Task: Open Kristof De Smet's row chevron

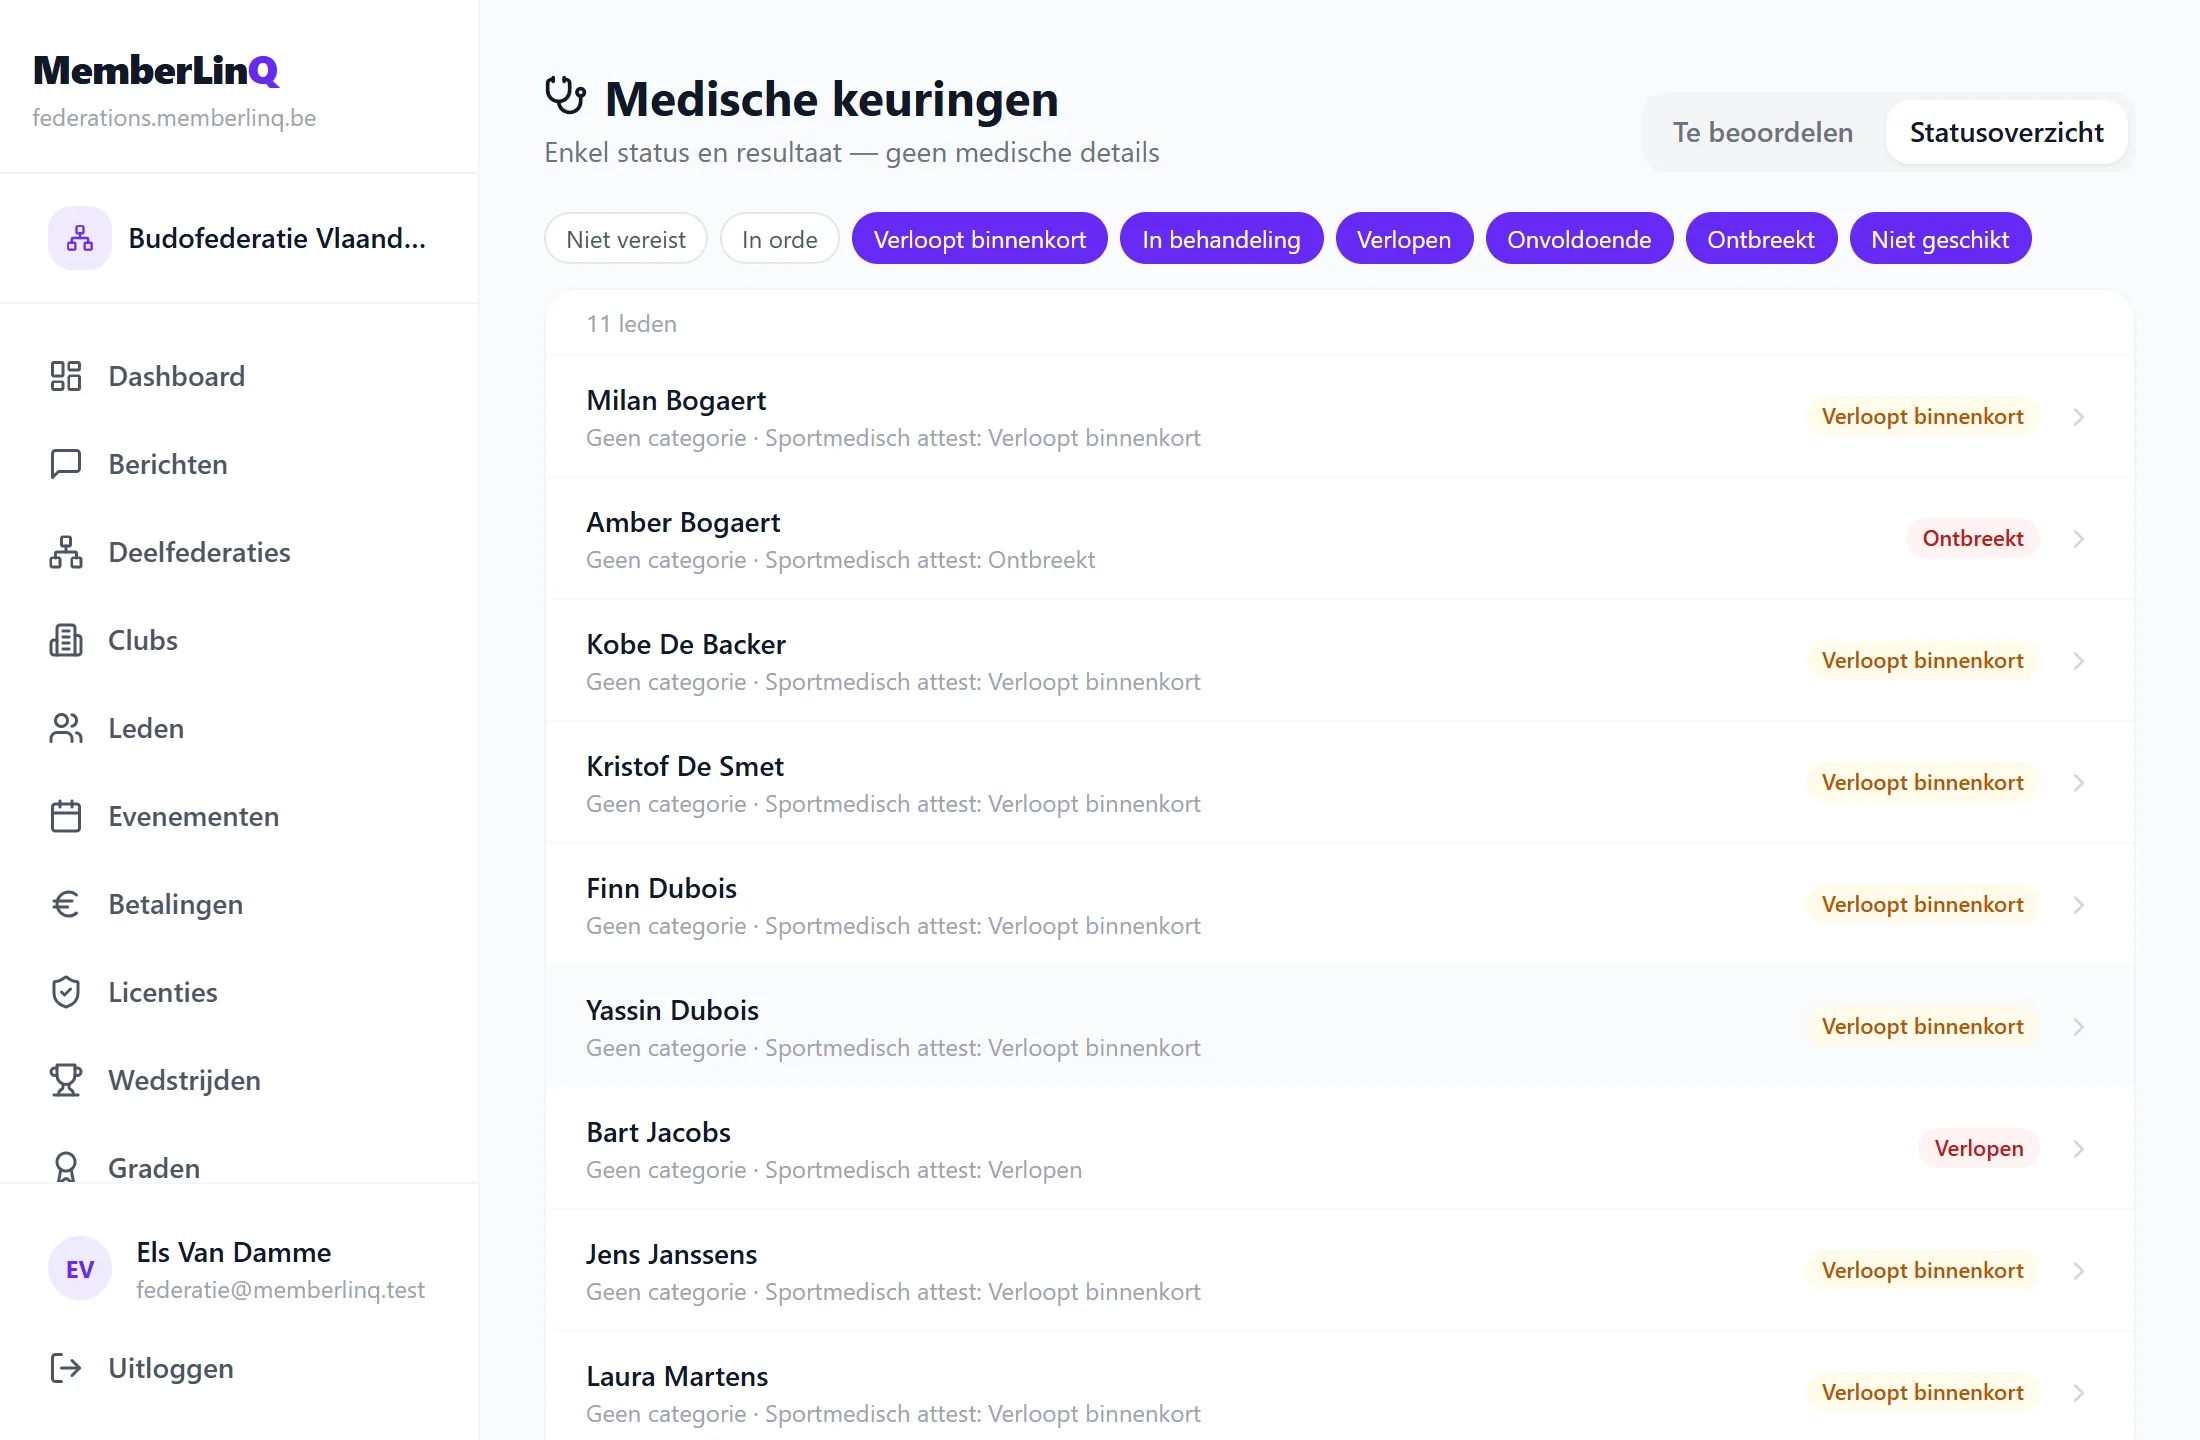Action: [2079, 783]
